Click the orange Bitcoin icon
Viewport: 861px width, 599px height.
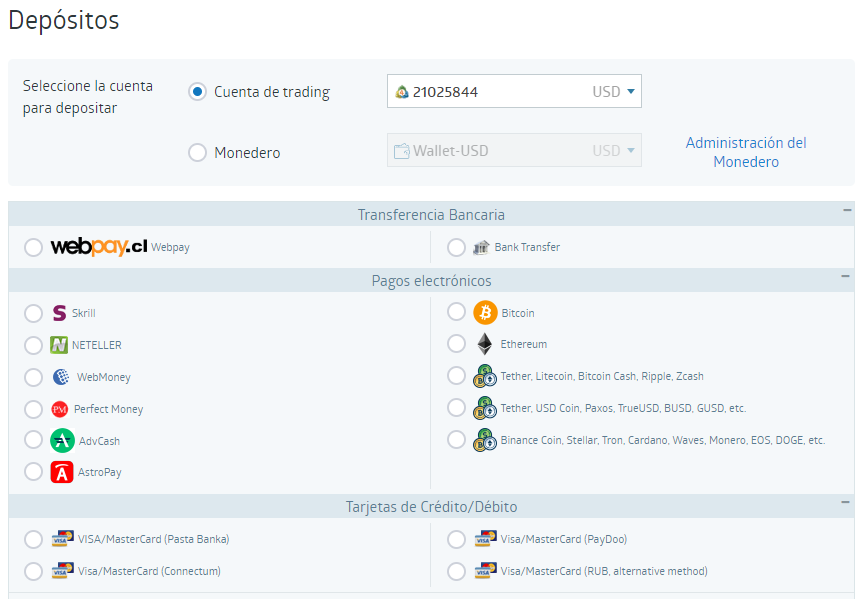[485, 313]
